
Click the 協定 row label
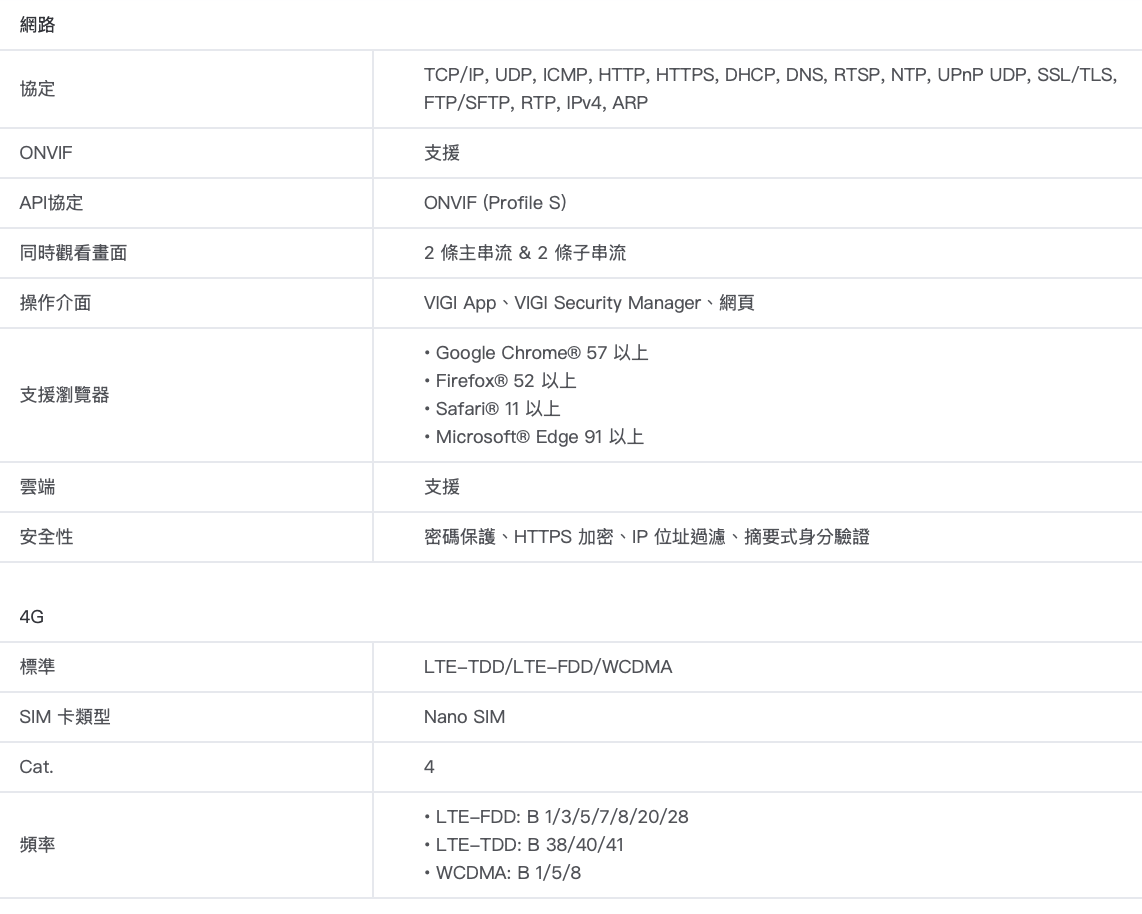[38, 89]
